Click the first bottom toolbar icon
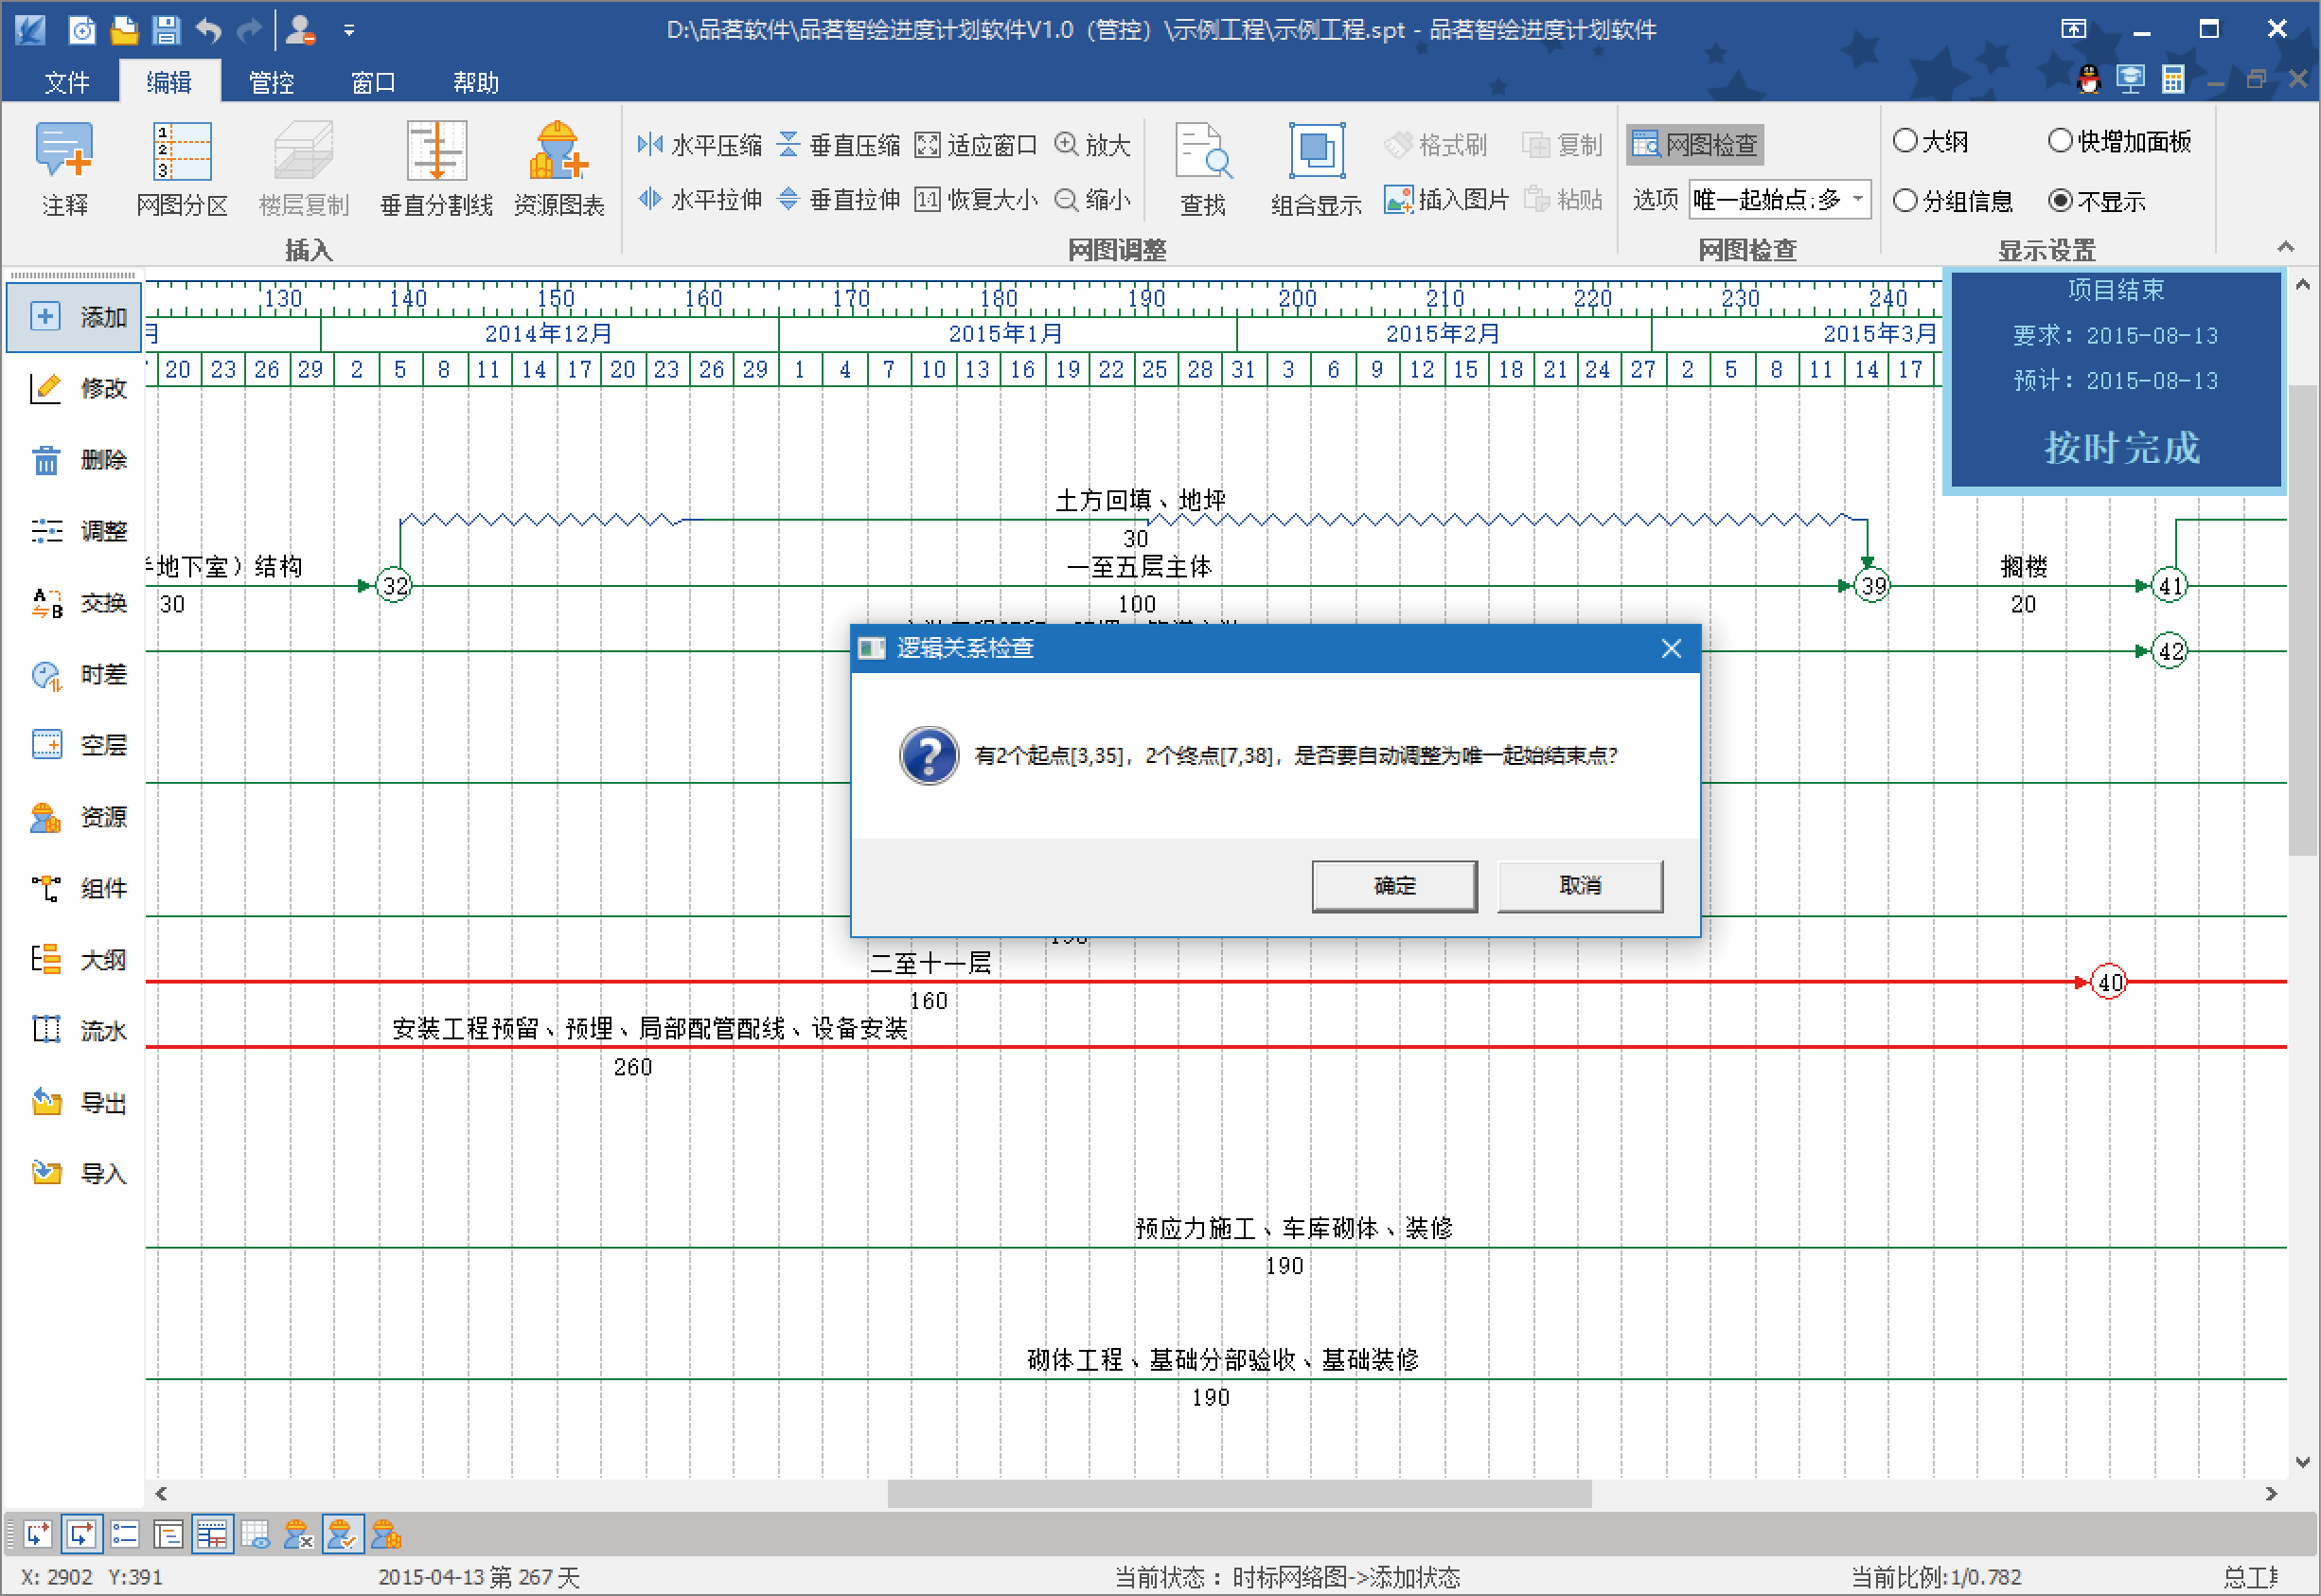This screenshot has height=1596, width=2321. click(x=37, y=1534)
